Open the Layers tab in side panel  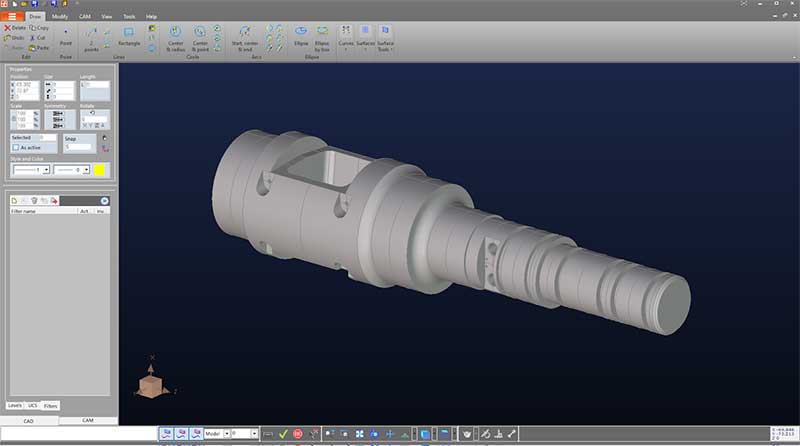point(15,405)
